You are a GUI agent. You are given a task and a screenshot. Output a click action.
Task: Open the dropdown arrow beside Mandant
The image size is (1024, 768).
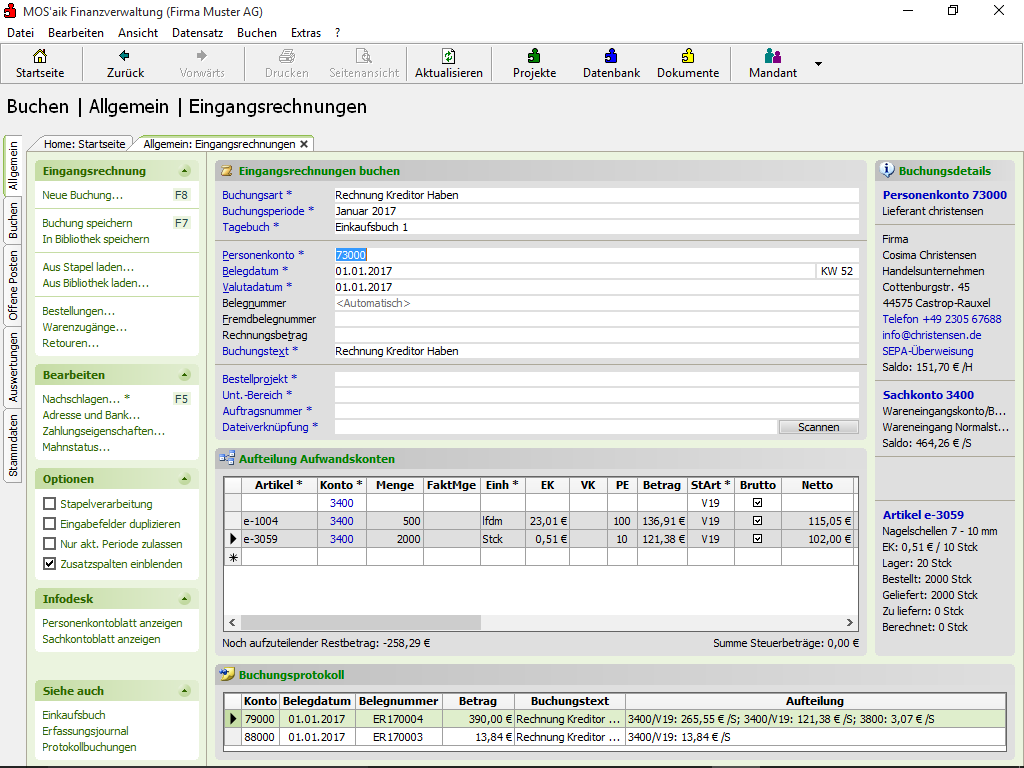(818, 64)
